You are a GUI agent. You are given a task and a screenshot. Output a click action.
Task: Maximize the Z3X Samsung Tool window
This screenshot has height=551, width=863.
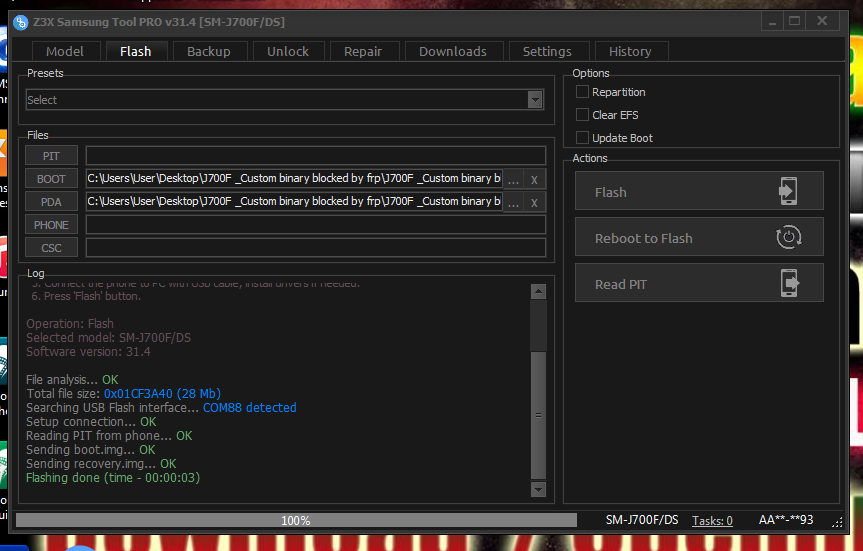[794, 21]
